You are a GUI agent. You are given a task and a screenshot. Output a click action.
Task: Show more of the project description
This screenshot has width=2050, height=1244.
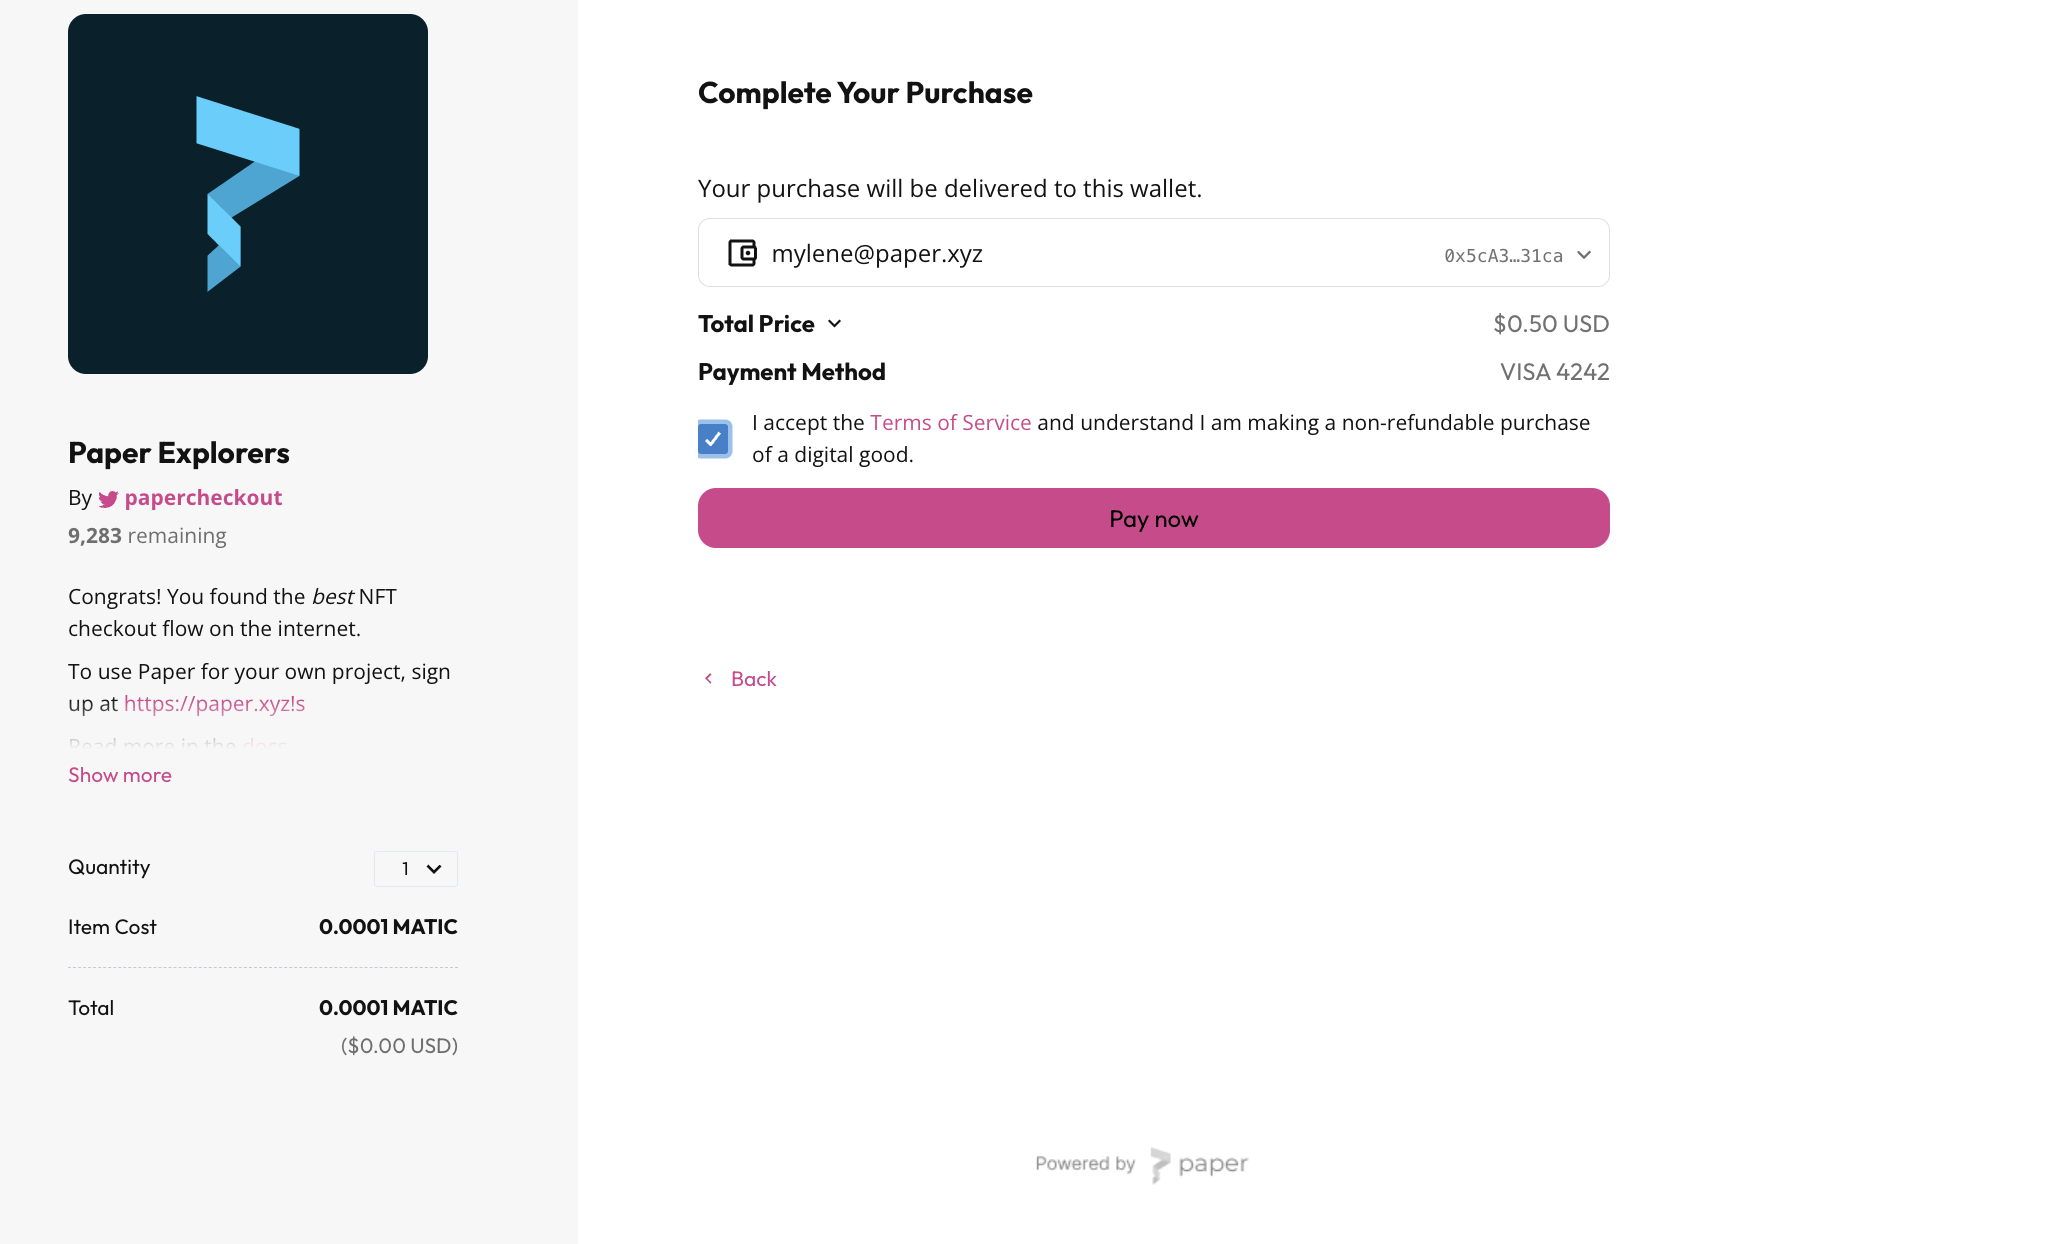[120, 775]
